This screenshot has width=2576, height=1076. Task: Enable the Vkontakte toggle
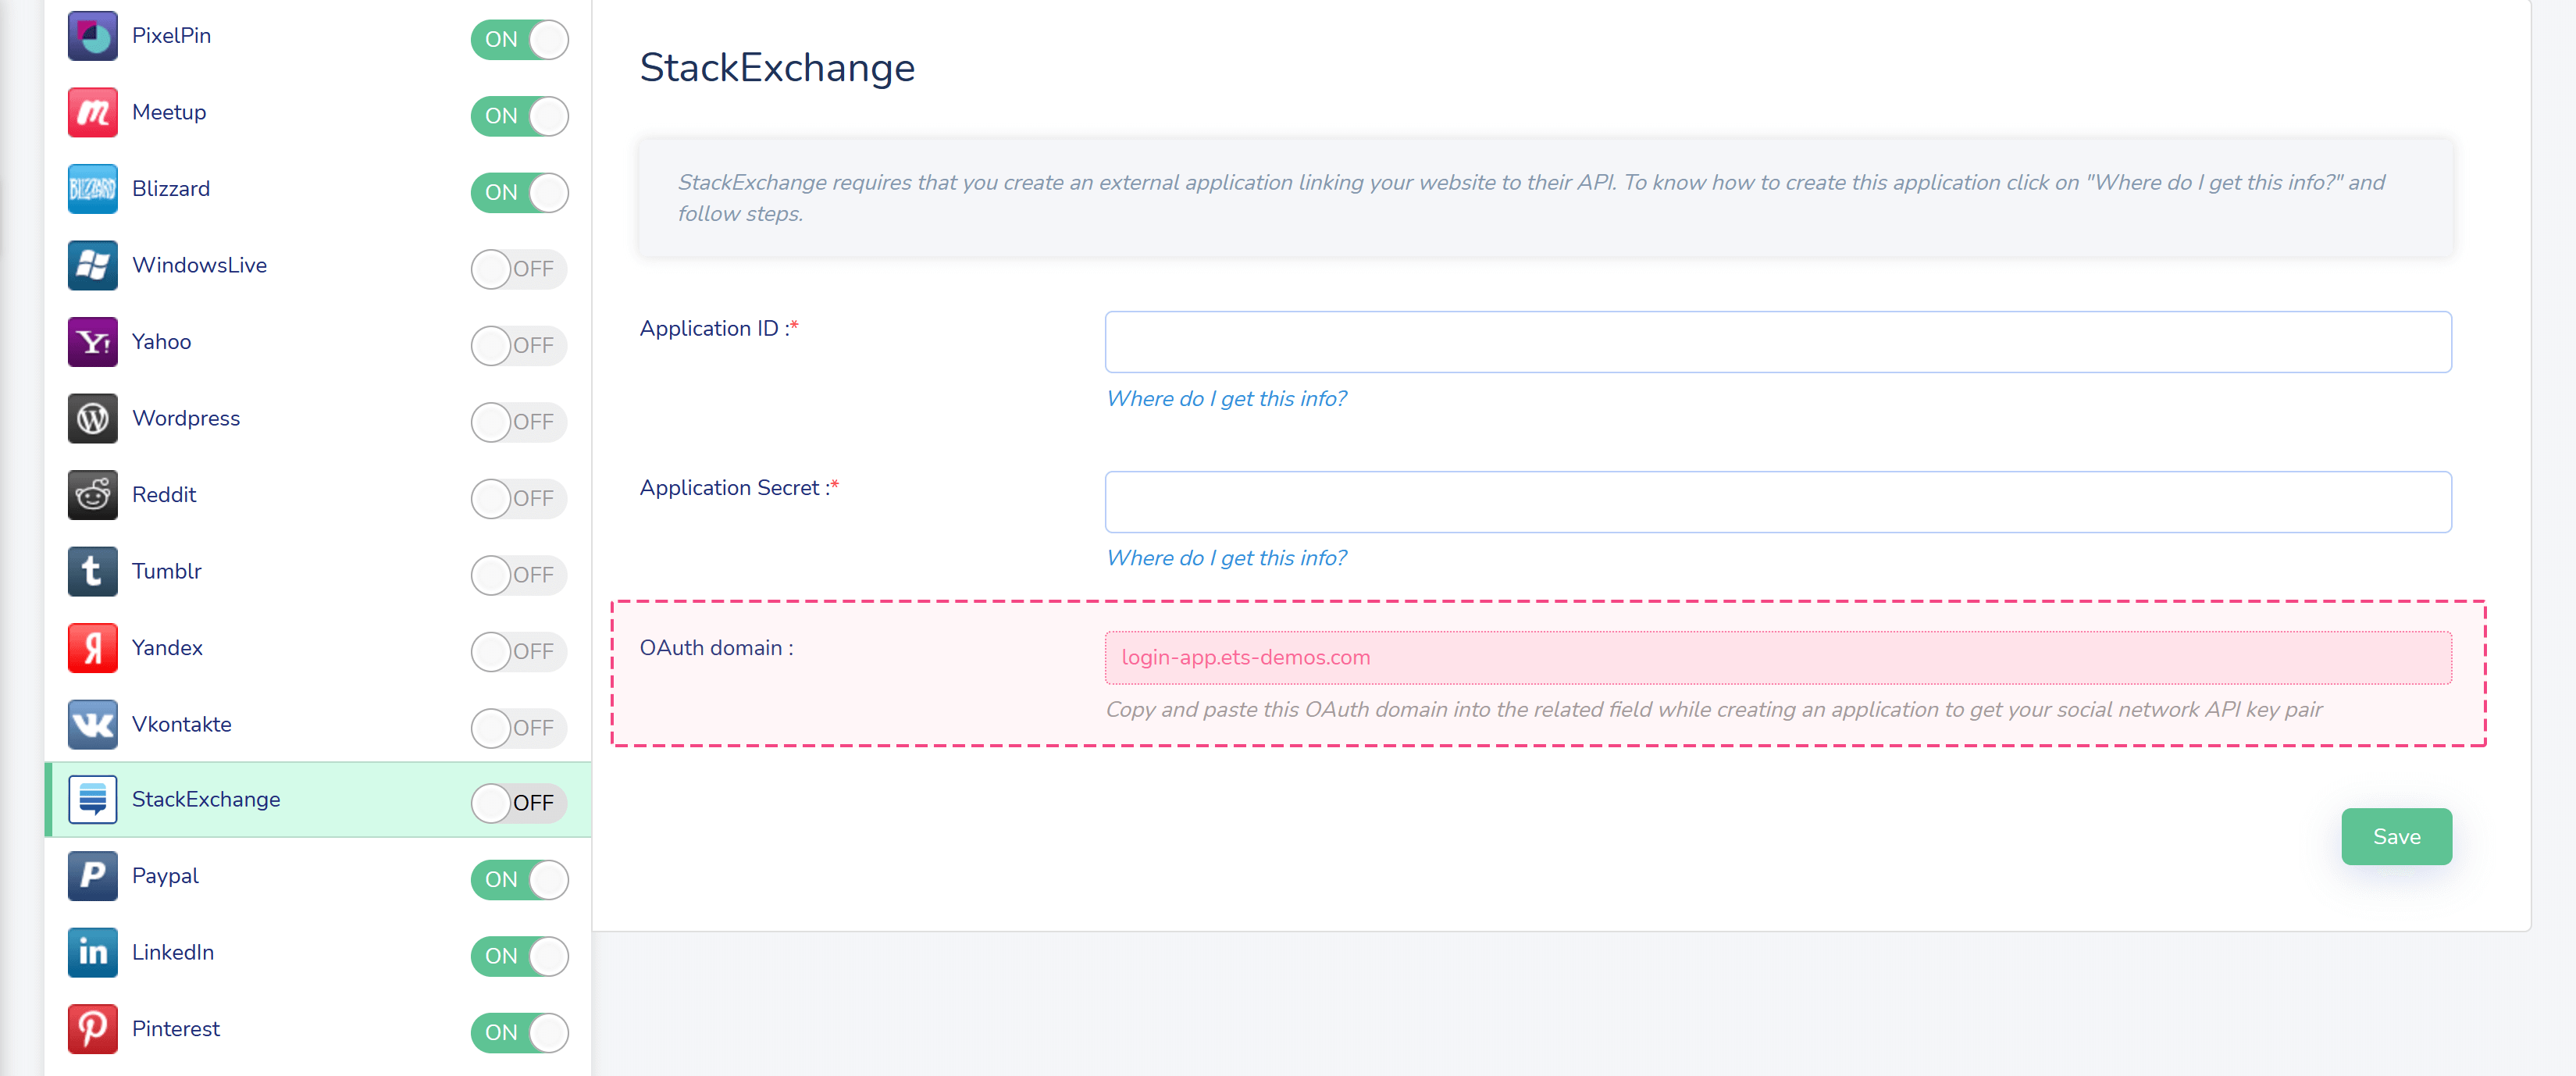pos(519,728)
